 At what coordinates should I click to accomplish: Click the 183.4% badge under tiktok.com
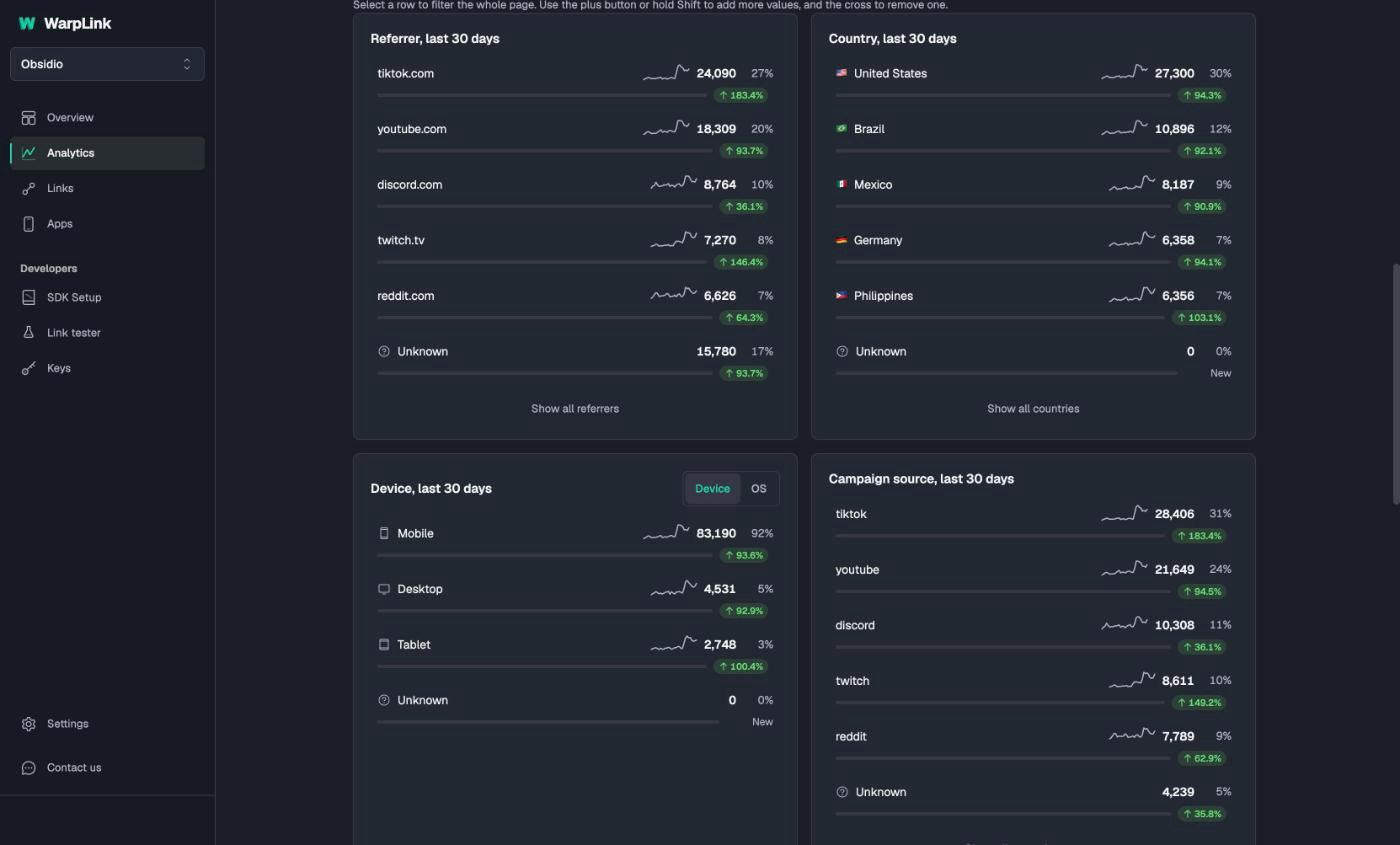[741, 96]
